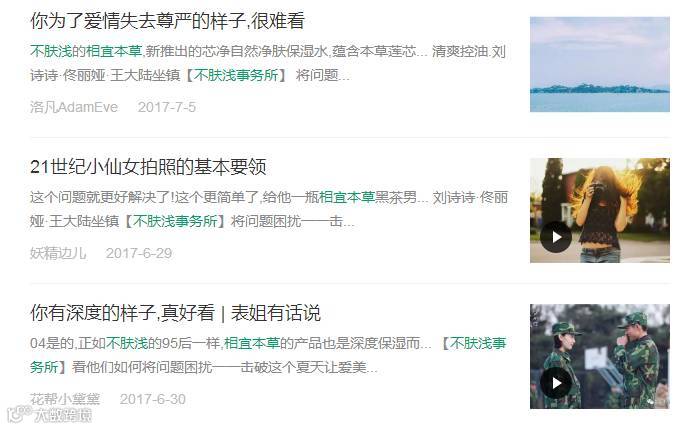Viewport: 691px width, 429px height.
Task: Open article 21世纪小仙女拍照的基本要领
Action: click(x=148, y=167)
